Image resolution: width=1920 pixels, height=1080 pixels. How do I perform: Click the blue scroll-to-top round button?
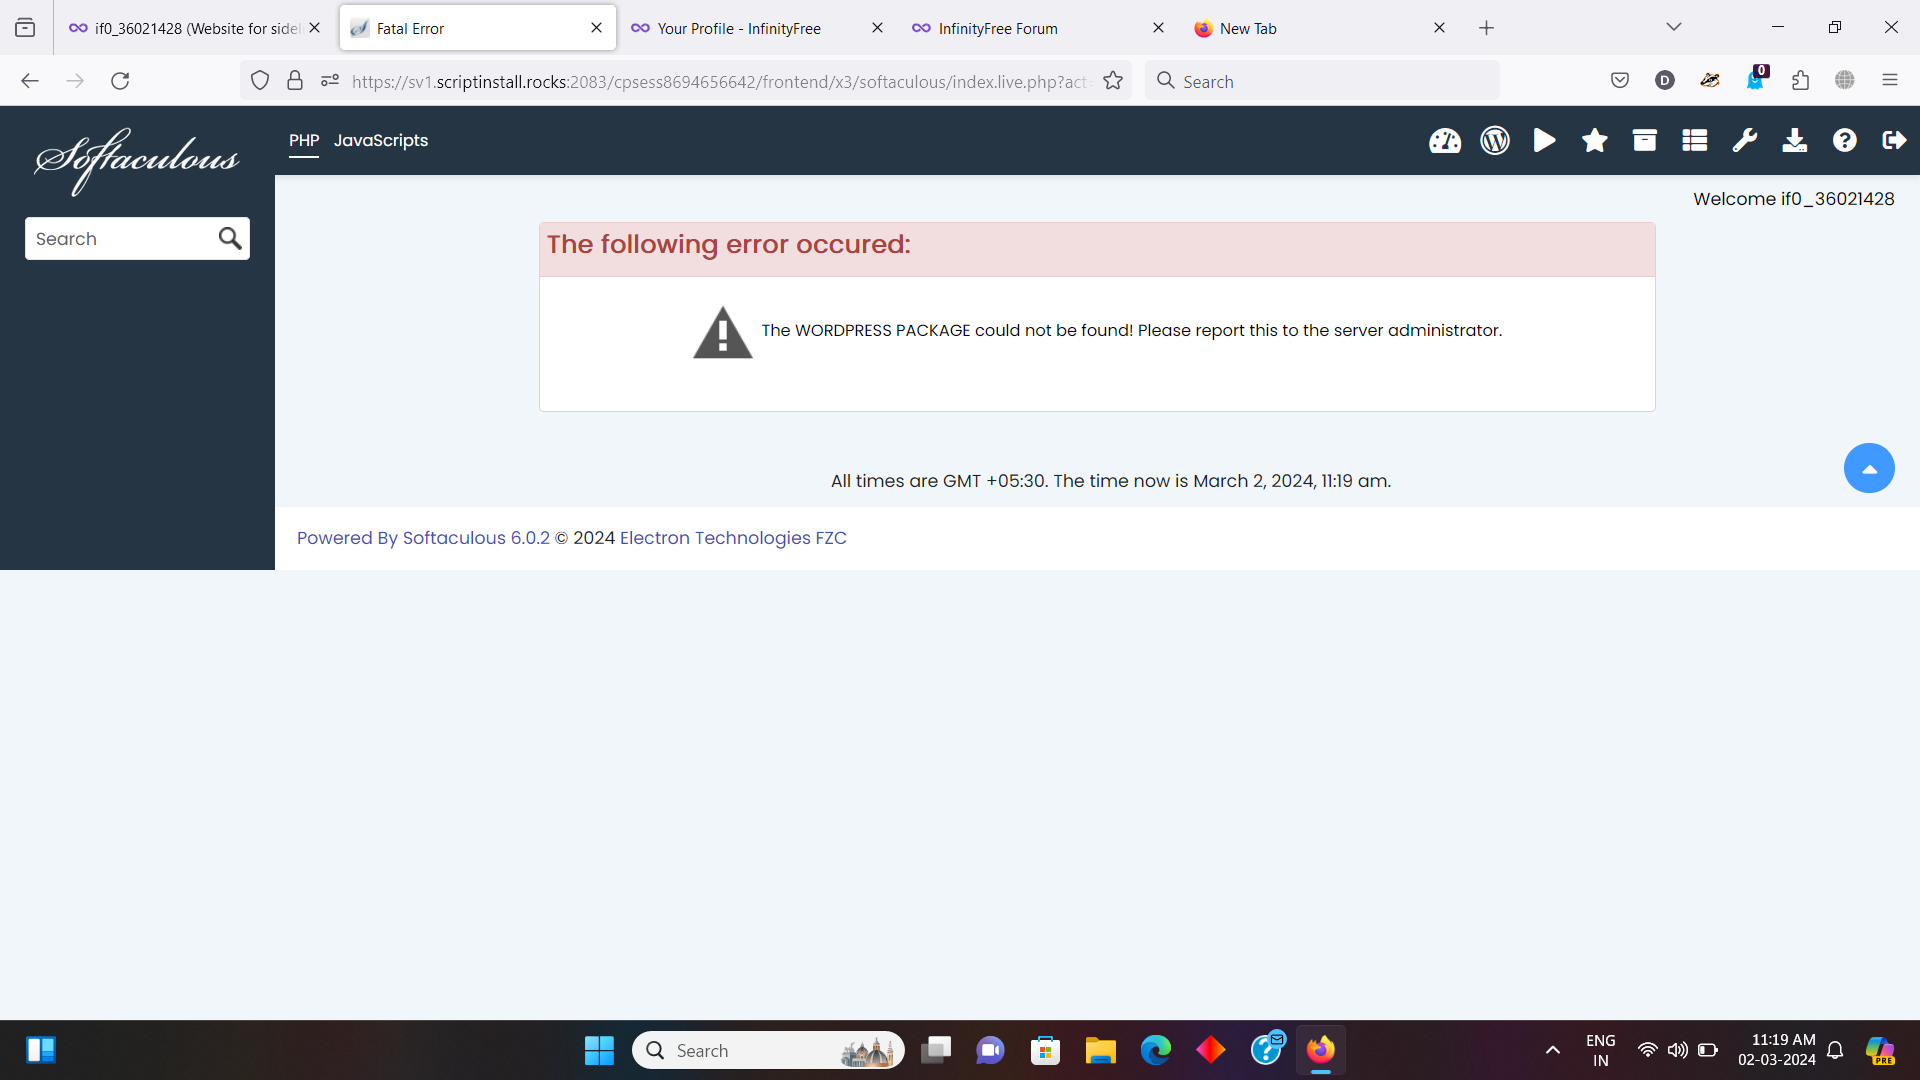1869,468
